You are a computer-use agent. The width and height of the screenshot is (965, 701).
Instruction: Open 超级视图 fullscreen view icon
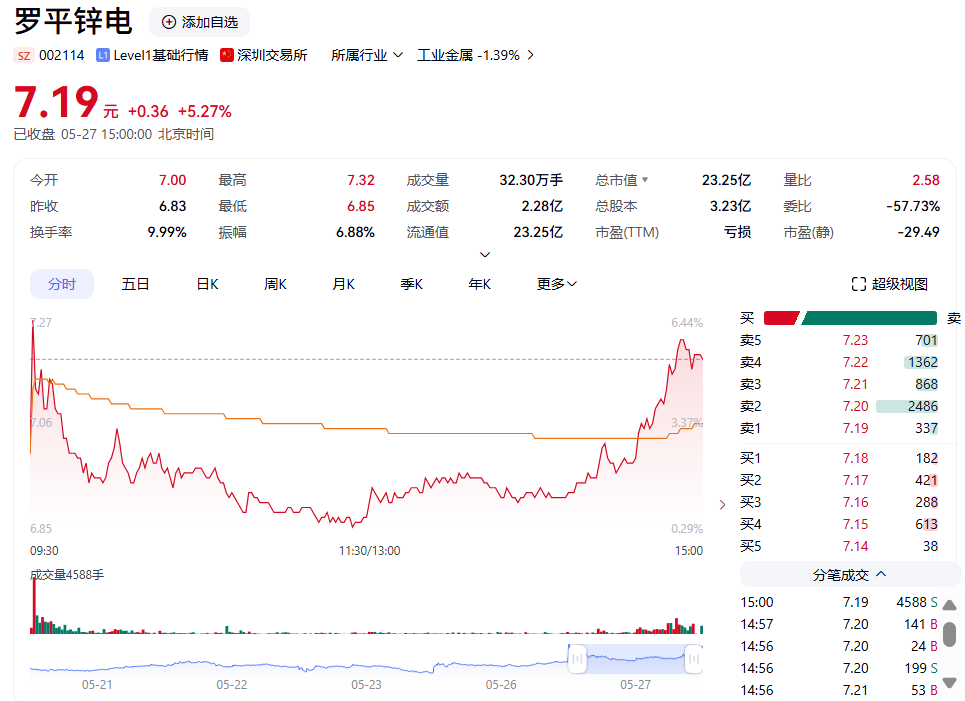click(858, 284)
